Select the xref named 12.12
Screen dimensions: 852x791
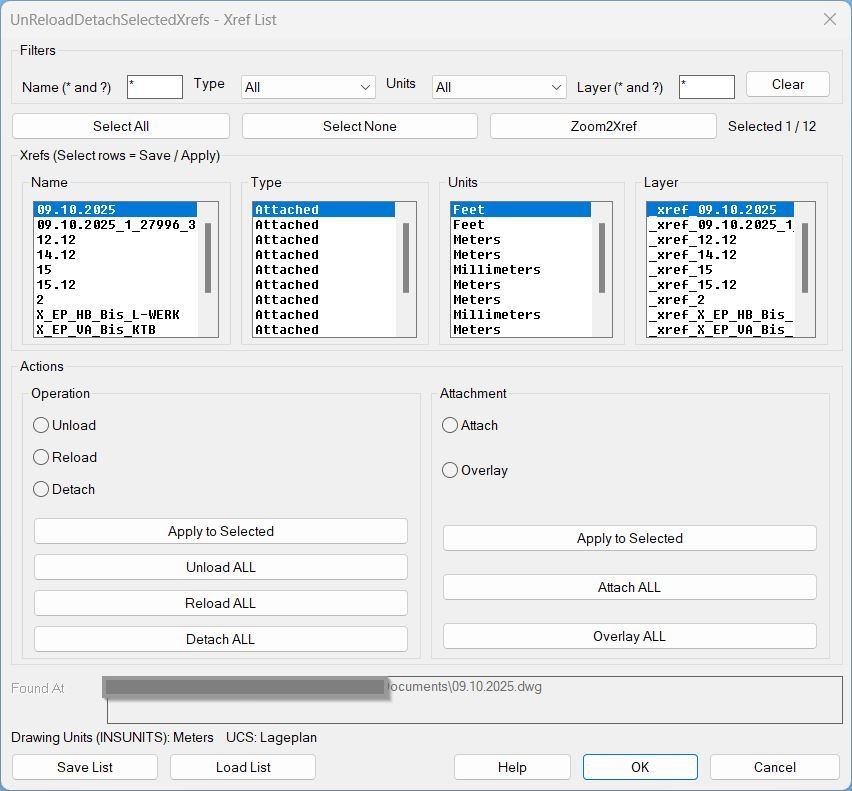click(x=55, y=239)
